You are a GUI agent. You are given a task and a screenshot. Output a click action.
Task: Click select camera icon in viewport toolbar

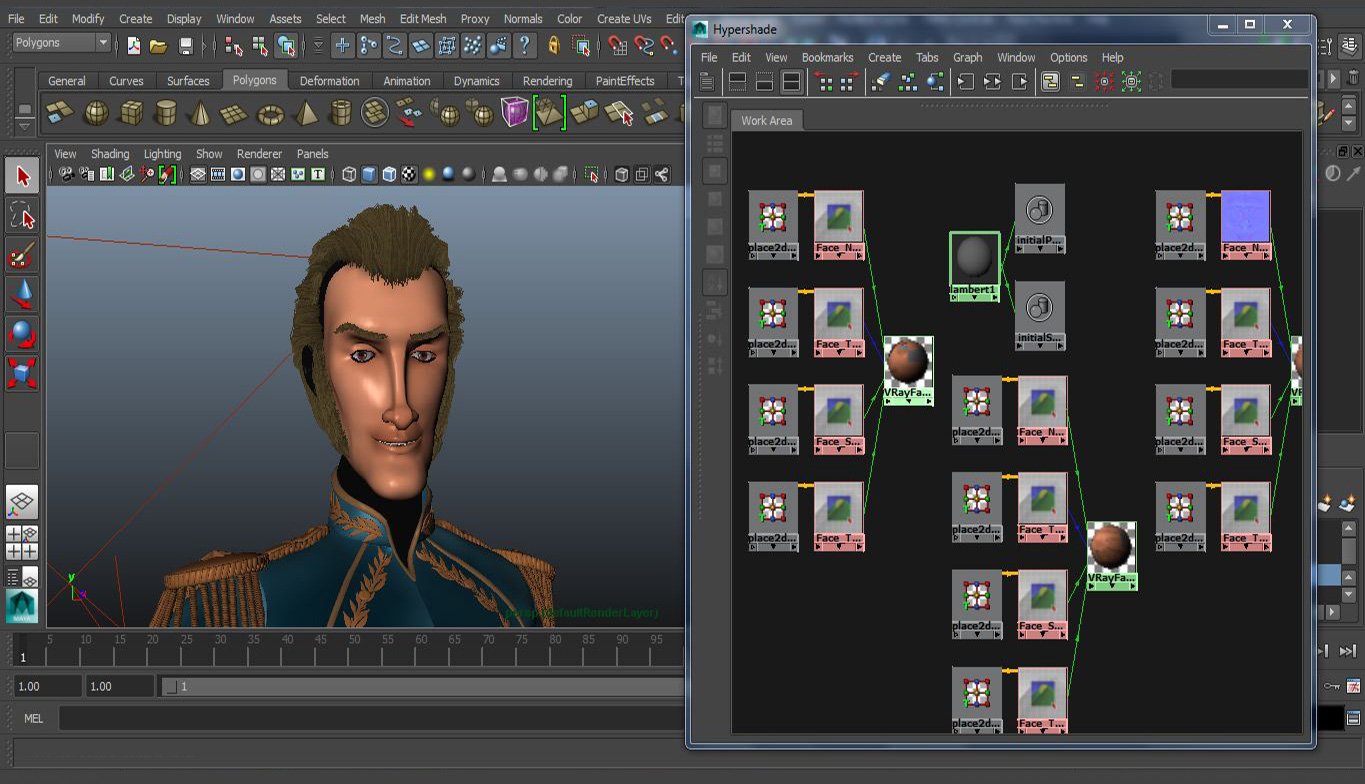(66, 175)
